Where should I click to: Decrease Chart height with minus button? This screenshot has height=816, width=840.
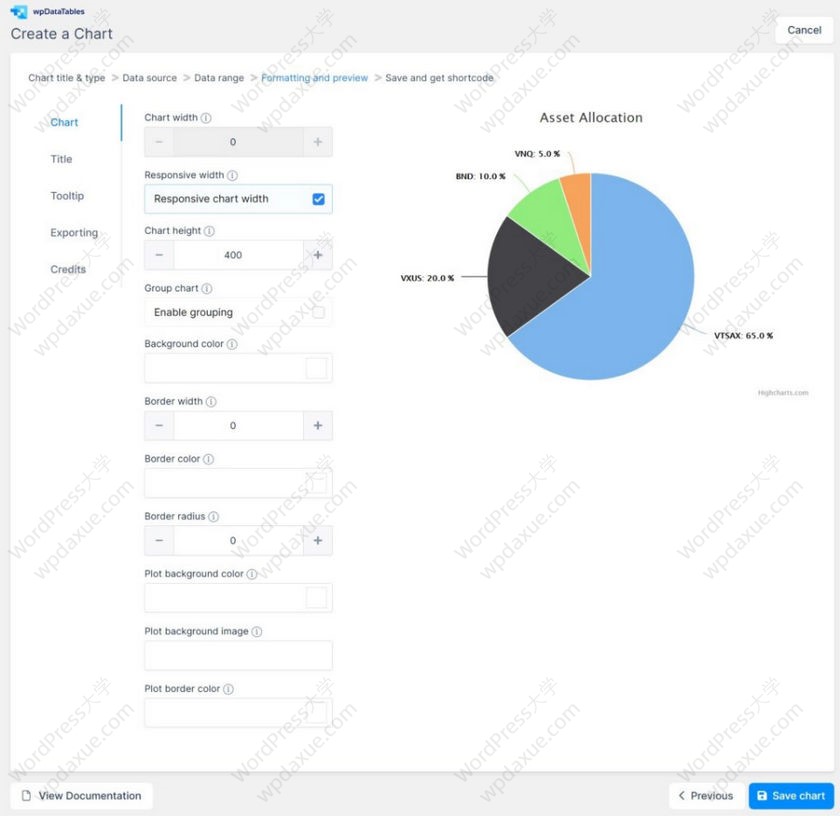159,255
